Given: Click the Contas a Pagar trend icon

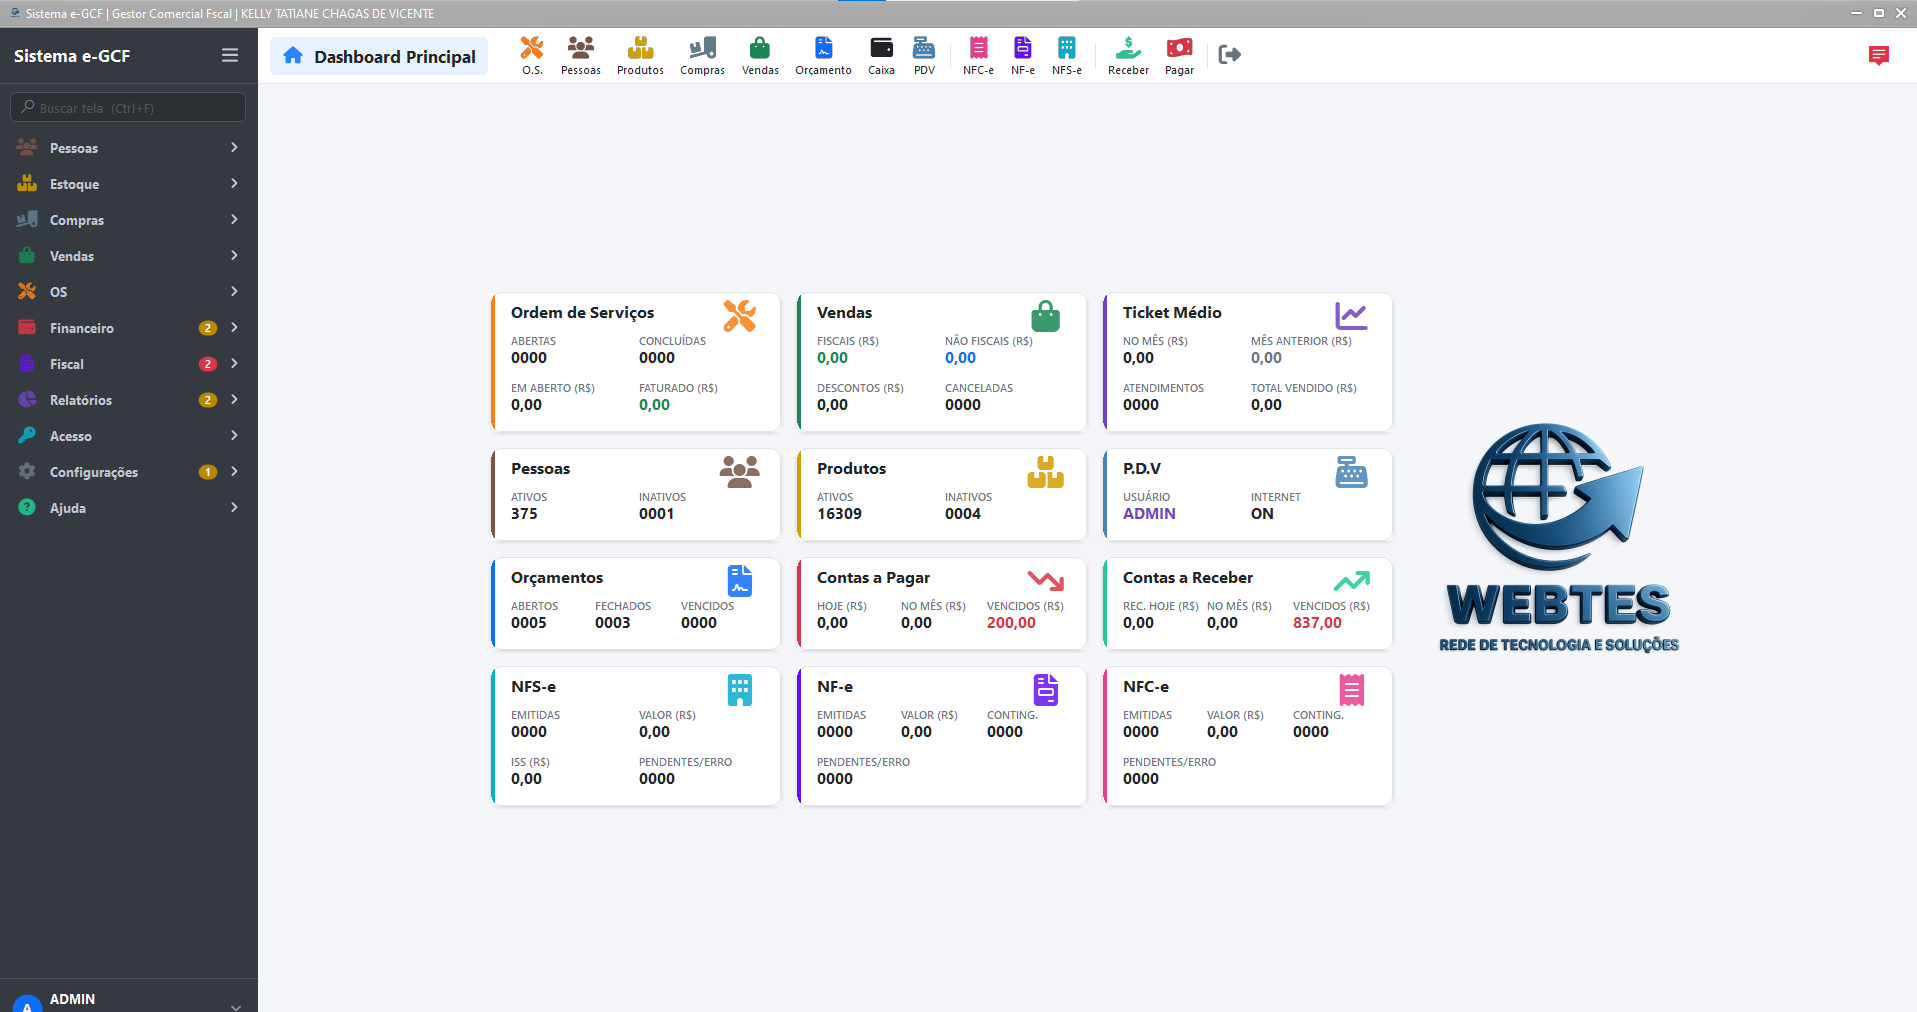Looking at the screenshot, I should [x=1046, y=581].
